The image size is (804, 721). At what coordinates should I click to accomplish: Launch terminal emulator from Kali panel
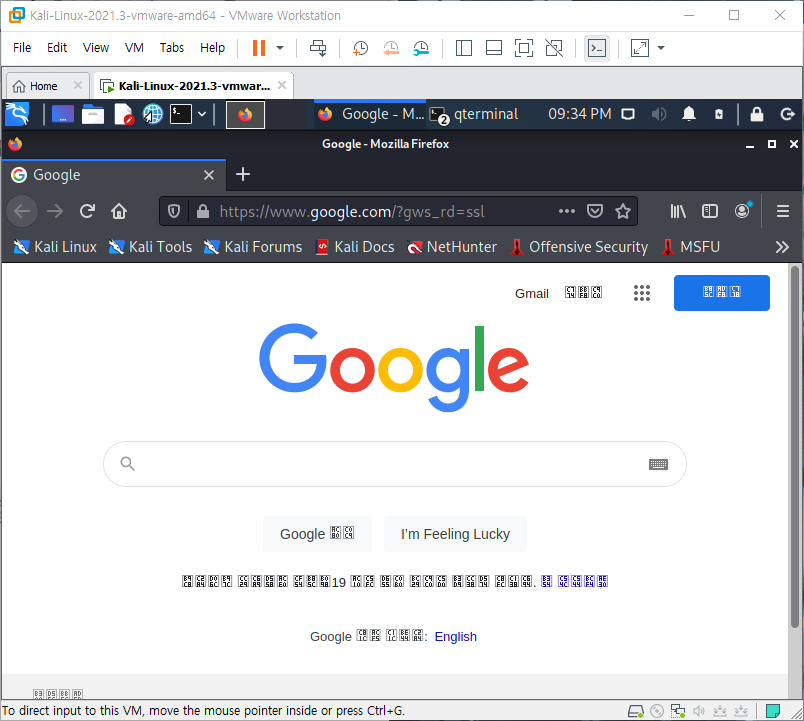(x=181, y=114)
